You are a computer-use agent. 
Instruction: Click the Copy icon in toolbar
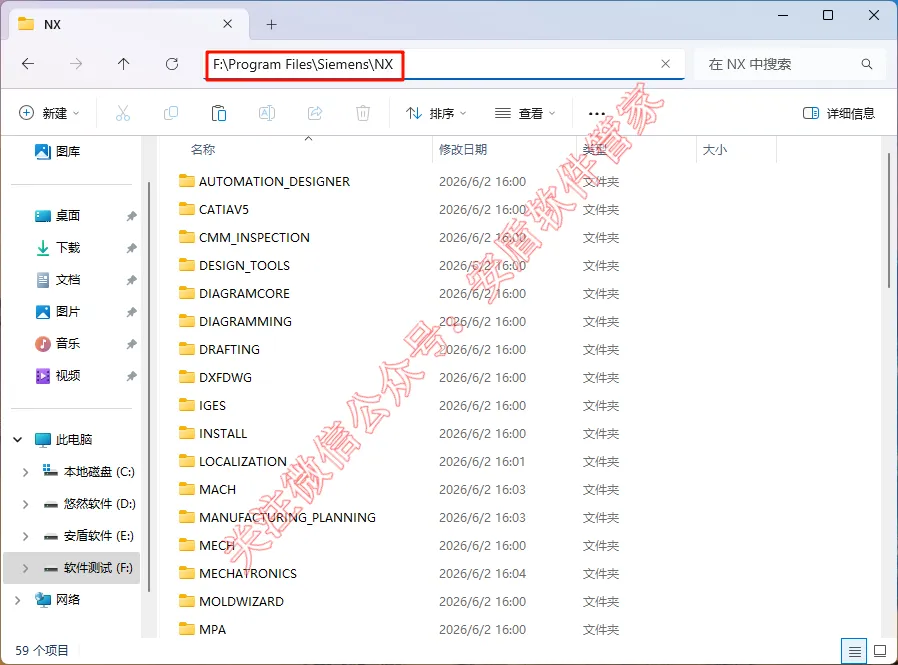[171, 113]
